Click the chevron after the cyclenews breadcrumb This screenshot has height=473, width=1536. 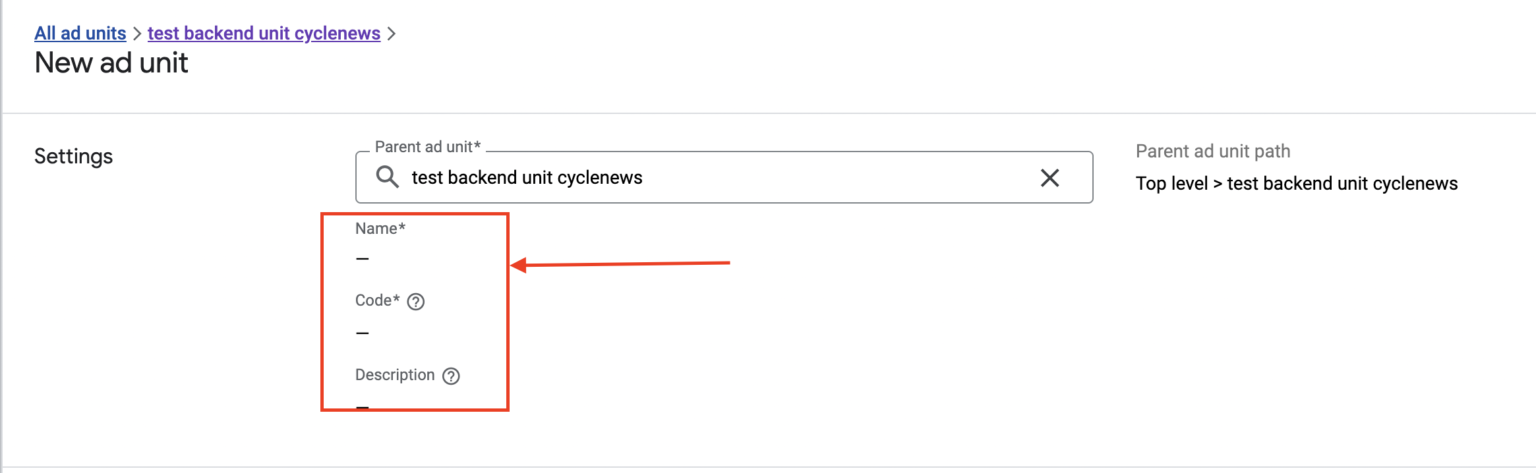[x=391, y=34]
